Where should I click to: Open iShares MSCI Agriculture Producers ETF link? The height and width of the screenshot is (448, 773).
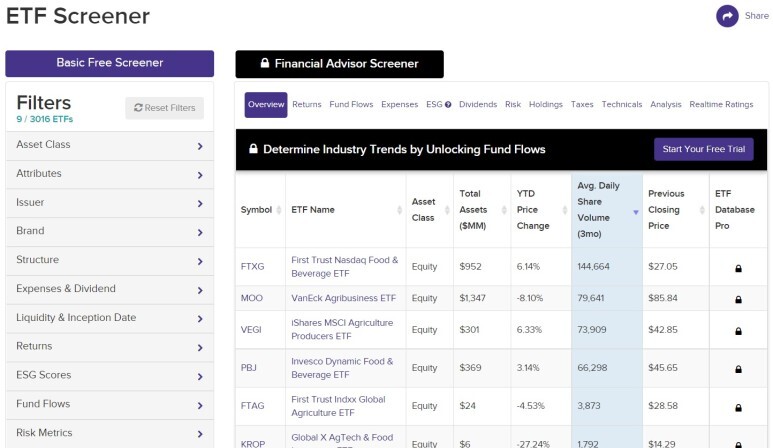click(x=342, y=329)
